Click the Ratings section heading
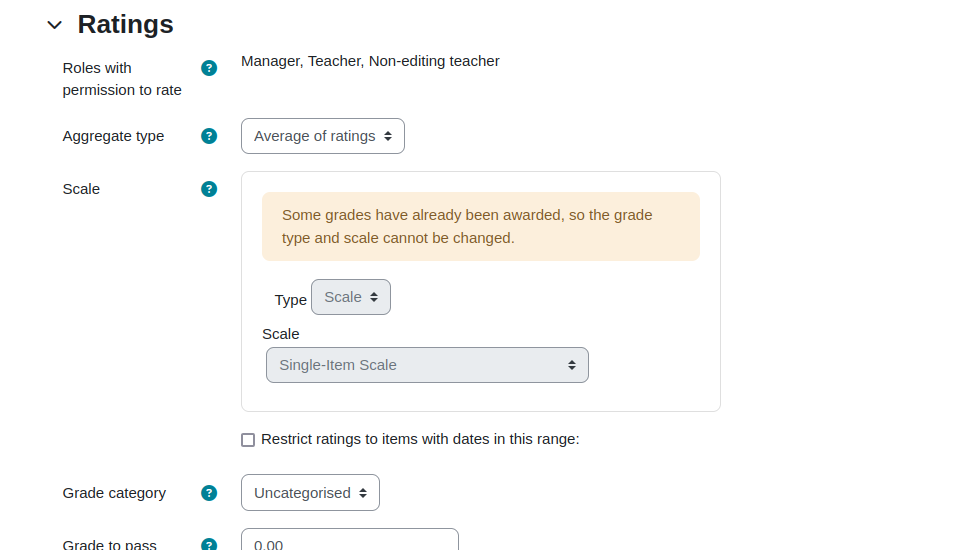This screenshot has width=959, height=550. coord(125,24)
